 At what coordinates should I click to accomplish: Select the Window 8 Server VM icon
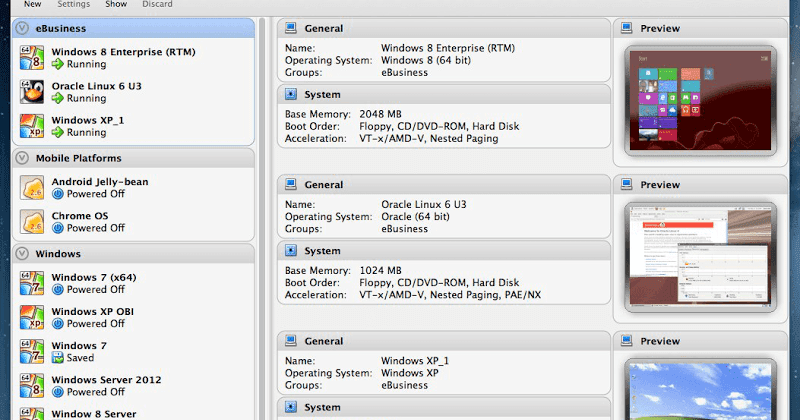coord(32,413)
